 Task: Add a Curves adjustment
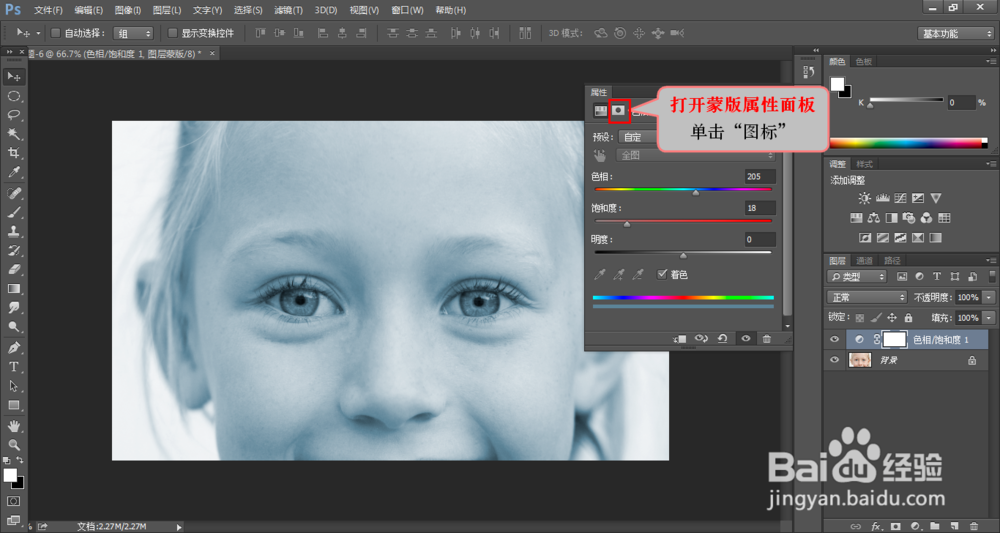[x=901, y=198]
